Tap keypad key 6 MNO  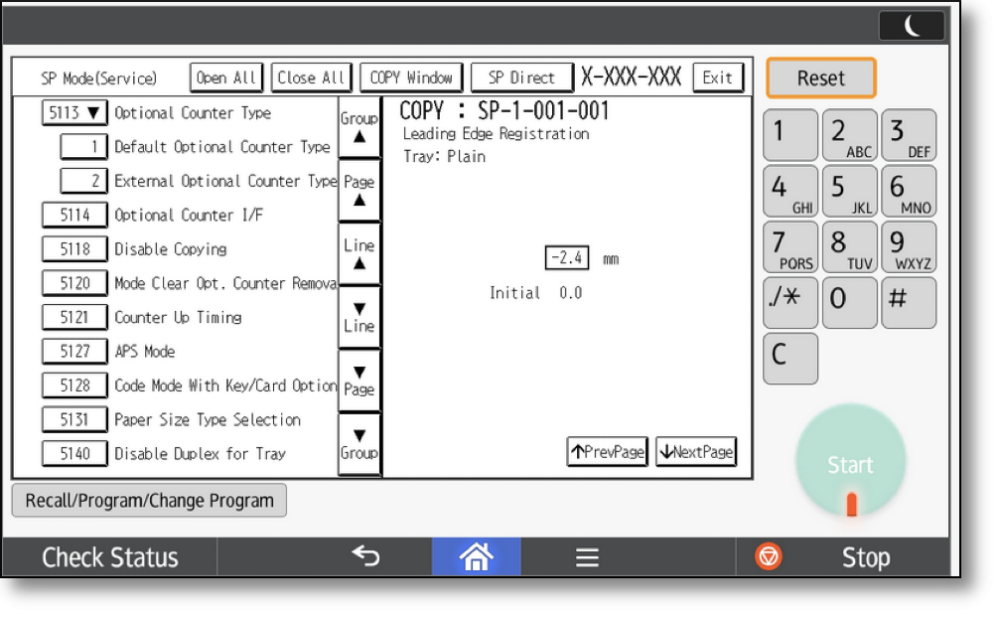tap(909, 191)
